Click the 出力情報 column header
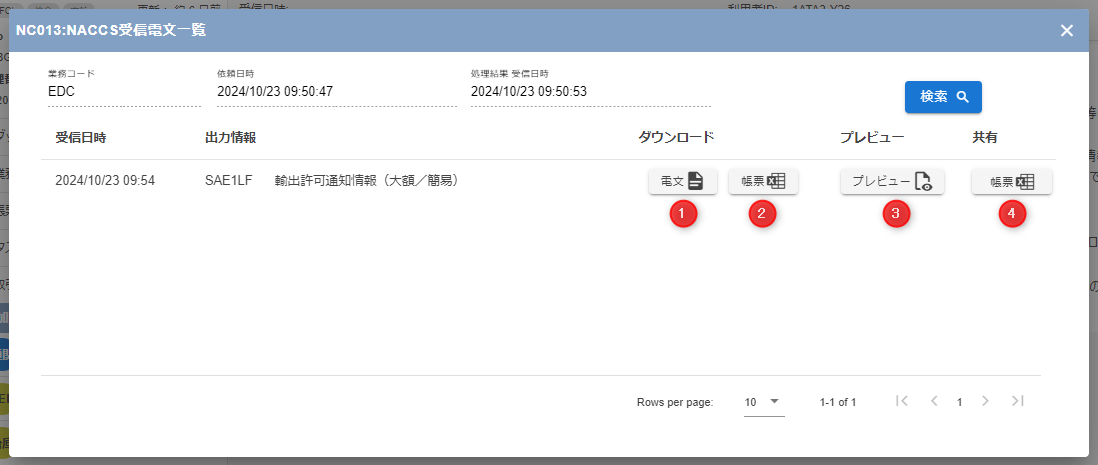Image resolution: width=1098 pixels, height=465 pixels. 231,138
